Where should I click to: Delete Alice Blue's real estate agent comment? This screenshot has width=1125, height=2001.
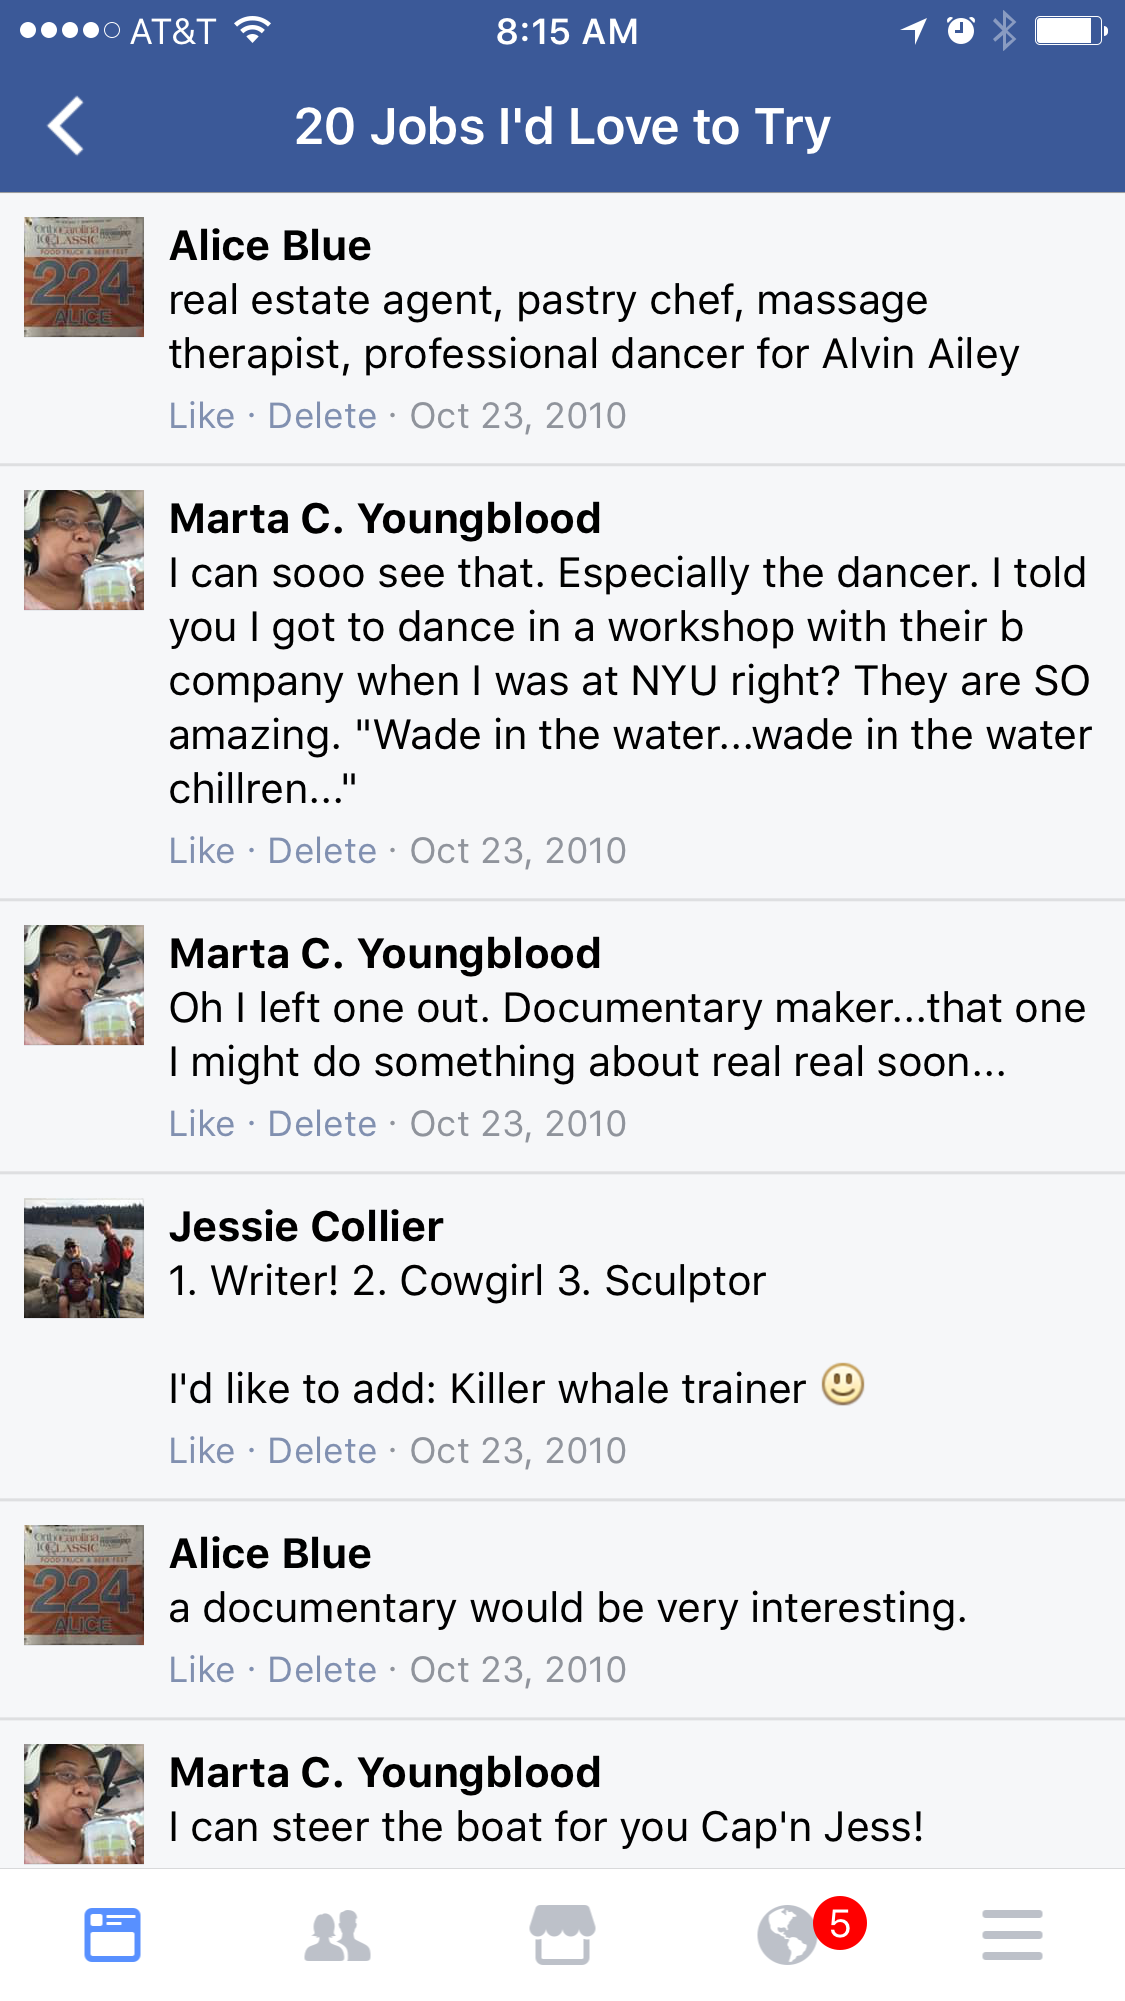point(322,416)
